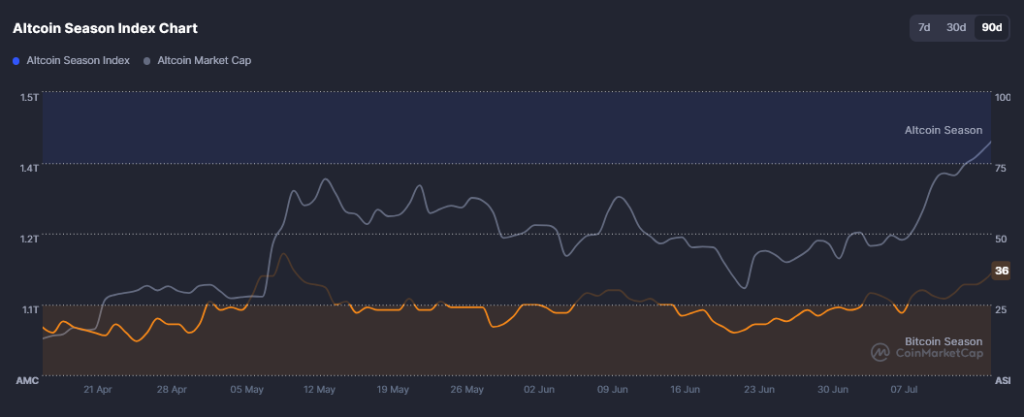
Task: Click the gray Altcoin Market Cap dot
Action: click(x=146, y=61)
